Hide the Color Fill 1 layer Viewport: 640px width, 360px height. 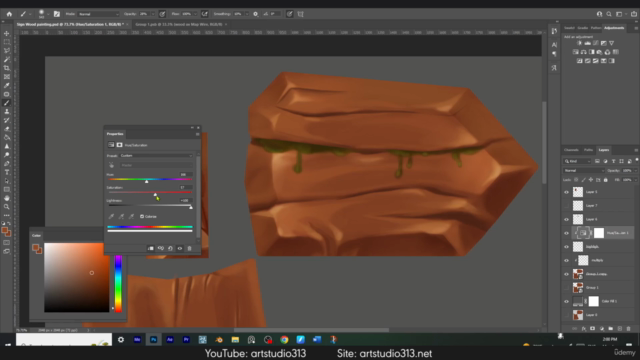pos(566,301)
